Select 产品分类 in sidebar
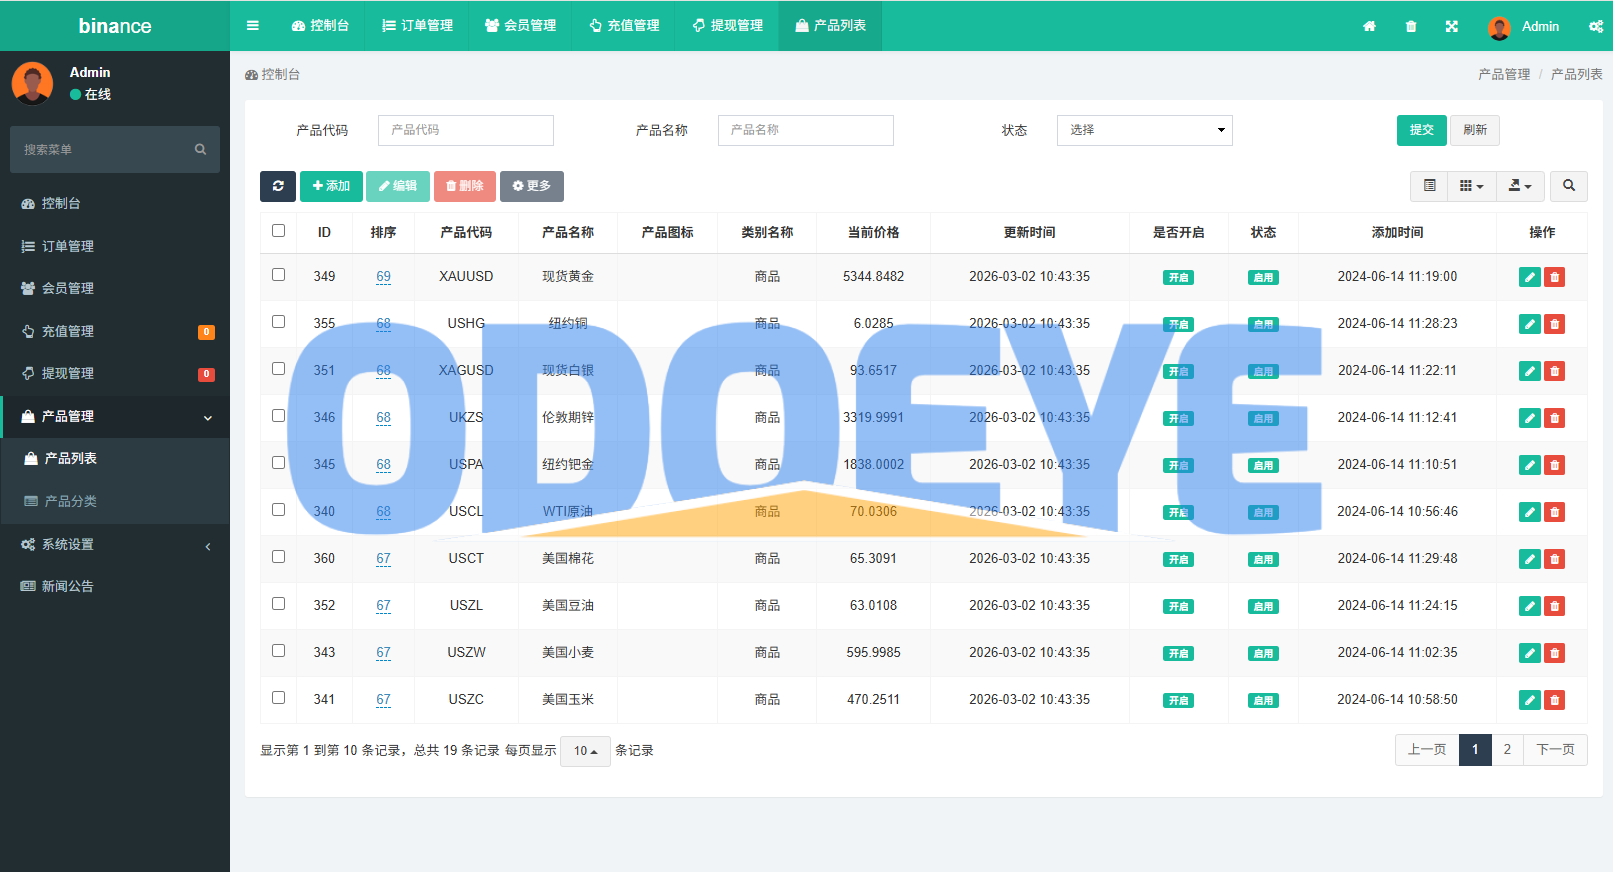This screenshot has height=872, width=1613. point(115,502)
